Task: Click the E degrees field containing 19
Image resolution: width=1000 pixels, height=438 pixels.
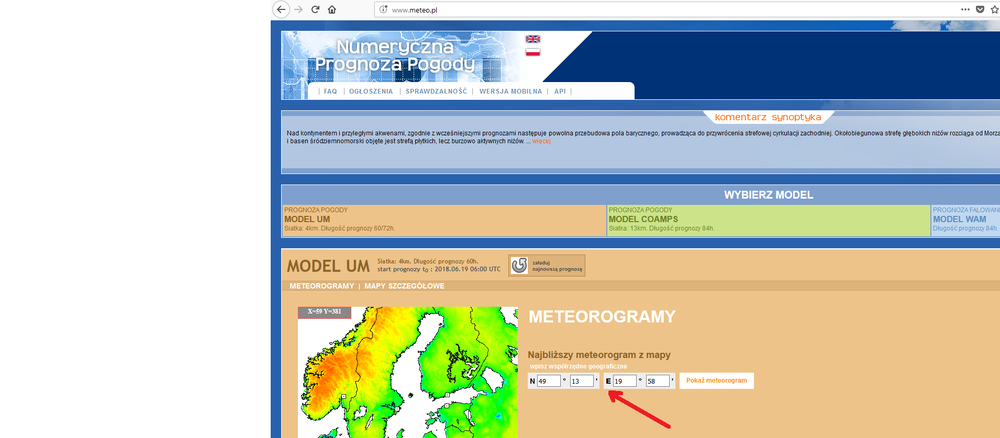Action: click(625, 381)
